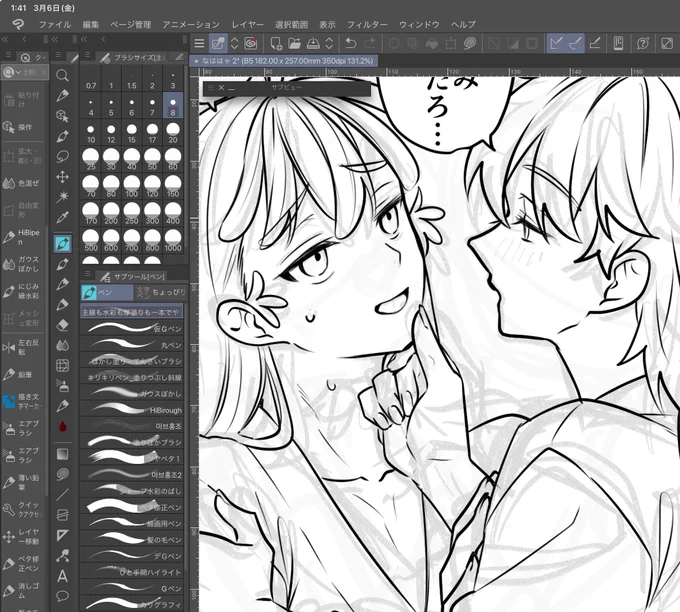Choose brush size 8

point(173,105)
